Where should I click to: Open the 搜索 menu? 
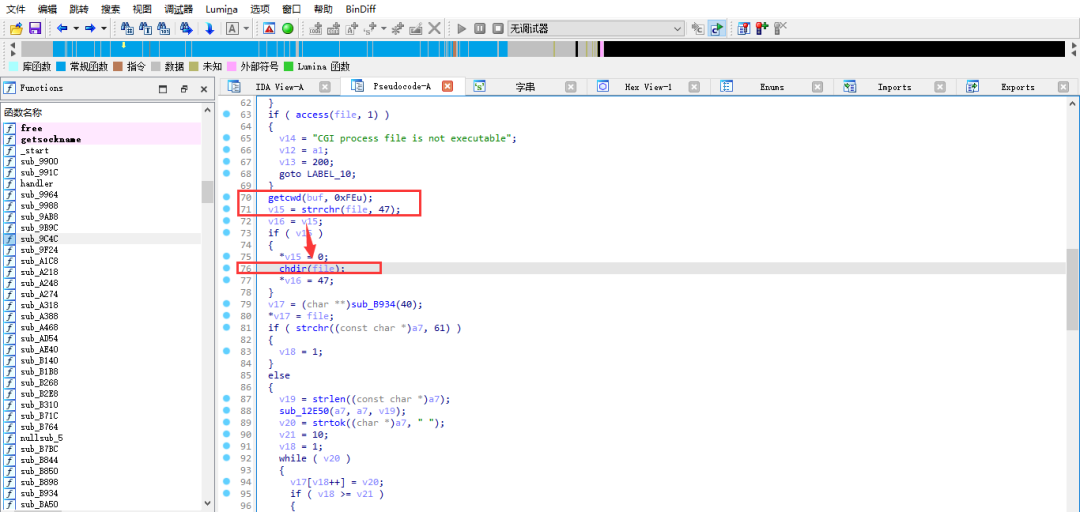[x=110, y=9]
